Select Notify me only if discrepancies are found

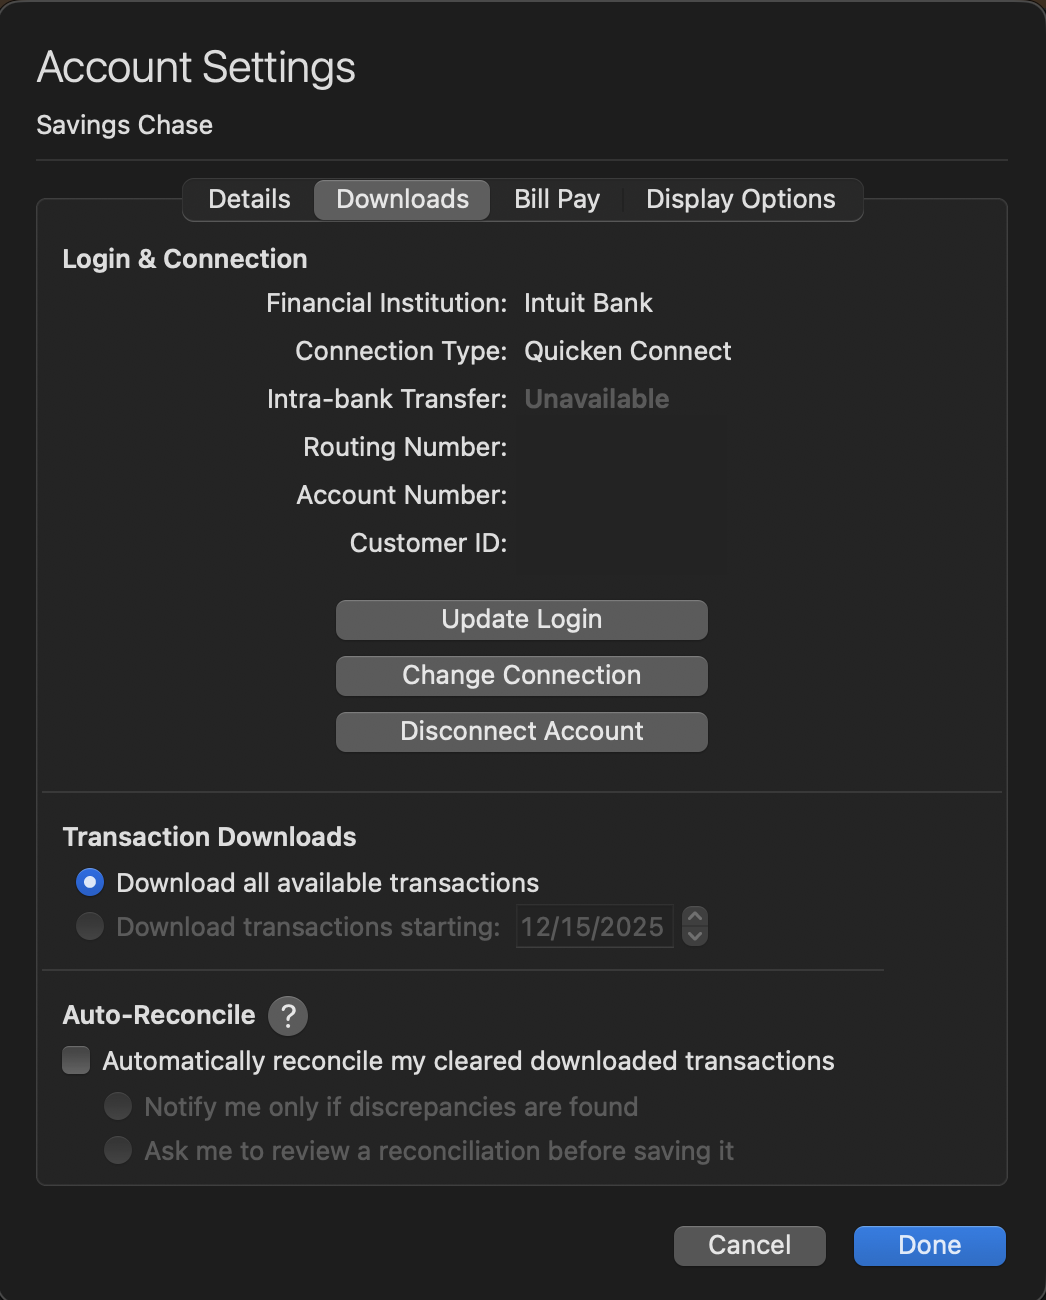coord(117,1106)
